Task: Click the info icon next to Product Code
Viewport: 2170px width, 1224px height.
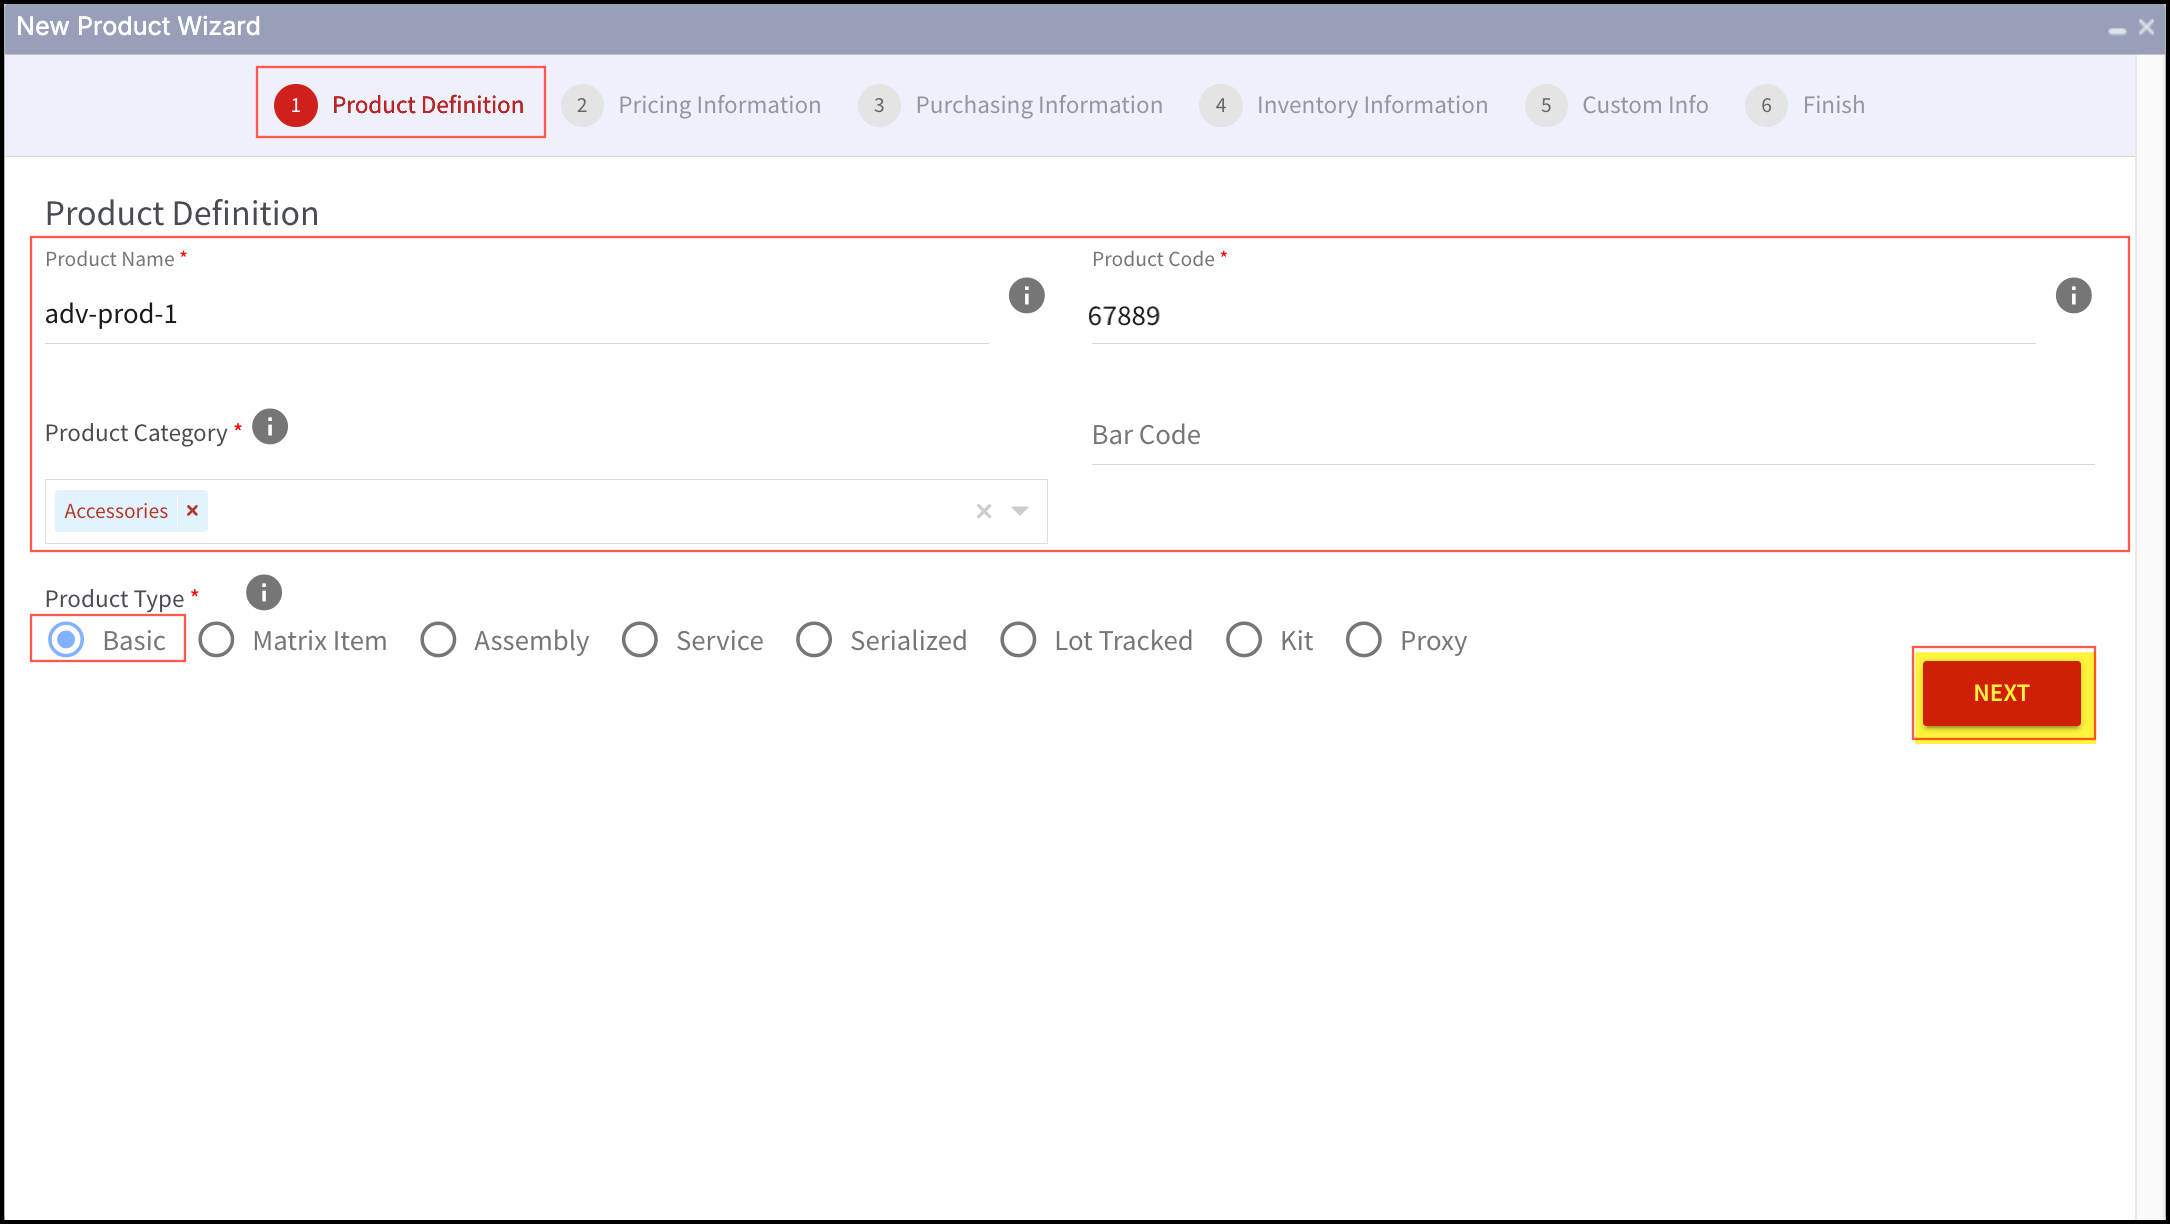Action: pyautogui.click(x=2073, y=295)
